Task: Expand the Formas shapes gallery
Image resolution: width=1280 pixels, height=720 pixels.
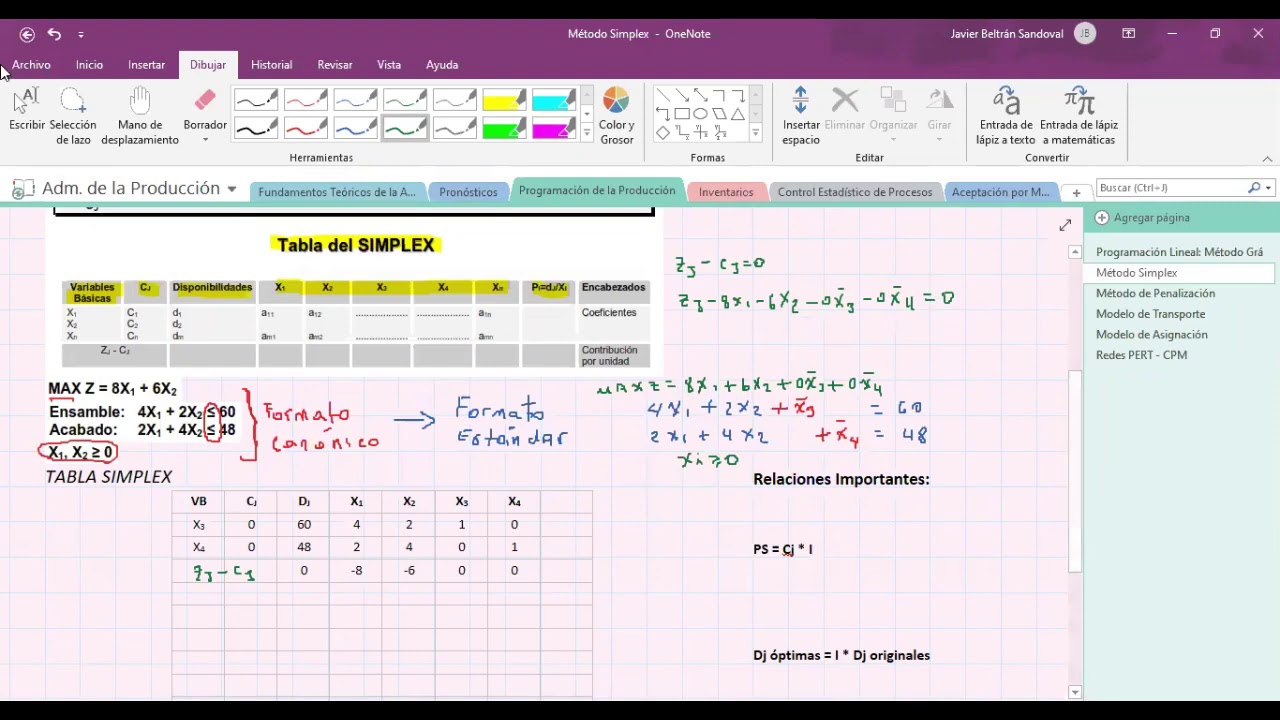Action: (755, 133)
